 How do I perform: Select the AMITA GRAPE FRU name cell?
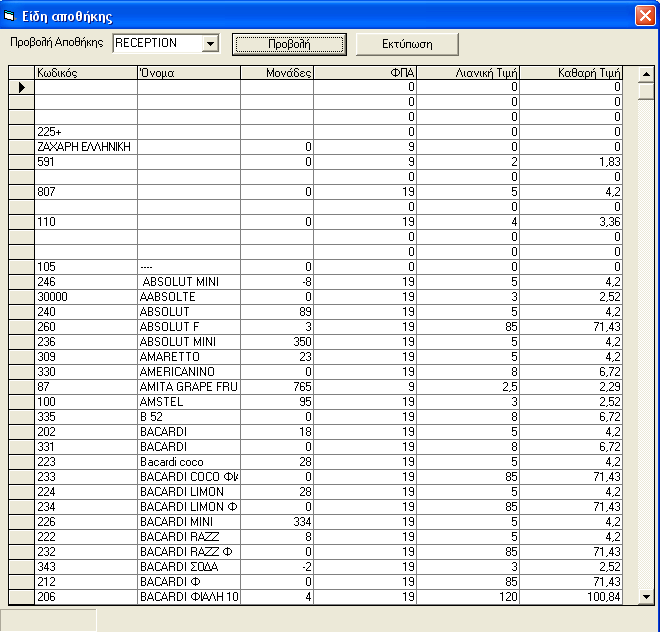[189, 387]
